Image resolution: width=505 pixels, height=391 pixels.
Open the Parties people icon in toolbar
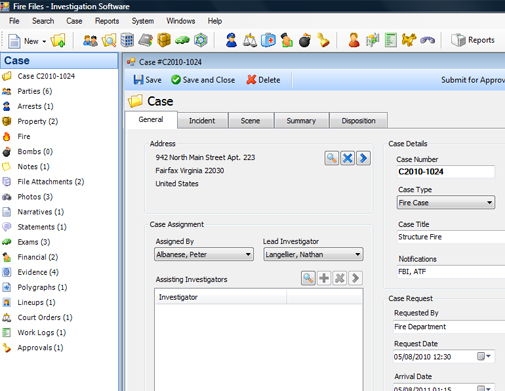click(90, 41)
